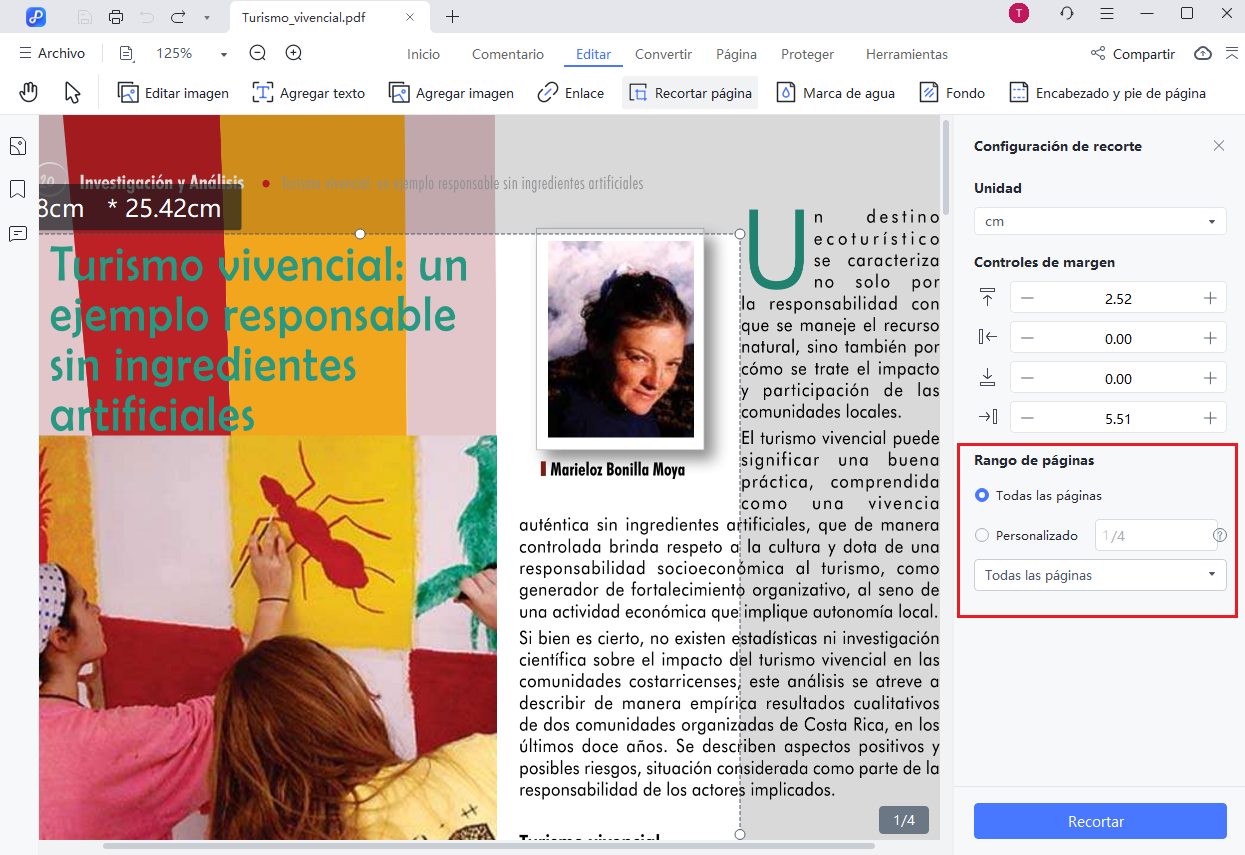
Task: Select the Hand tool
Action: click(x=28, y=92)
